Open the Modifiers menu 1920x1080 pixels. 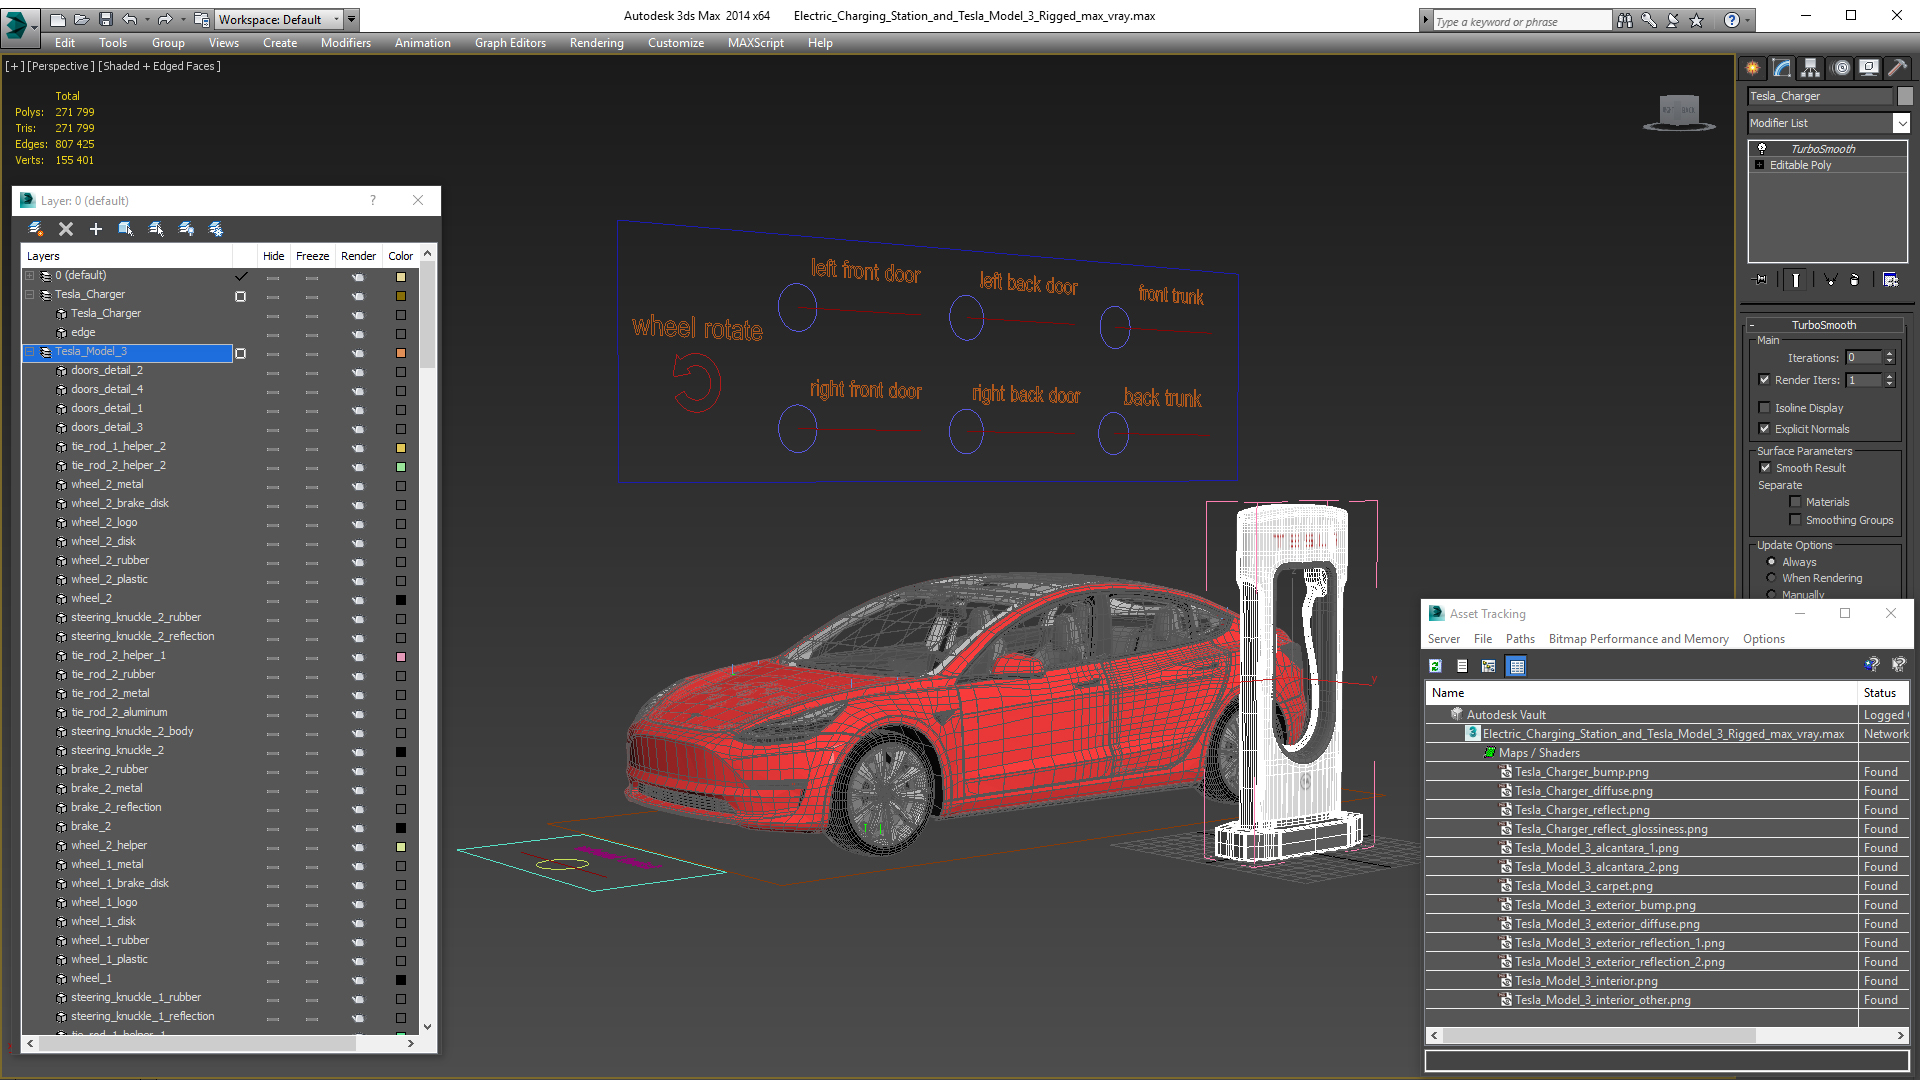click(345, 43)
